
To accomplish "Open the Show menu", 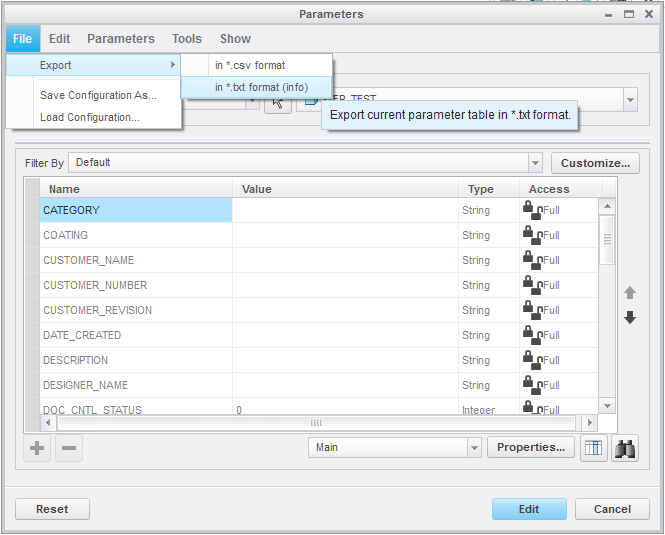I will pyautogui.click(x=235, y=39).
